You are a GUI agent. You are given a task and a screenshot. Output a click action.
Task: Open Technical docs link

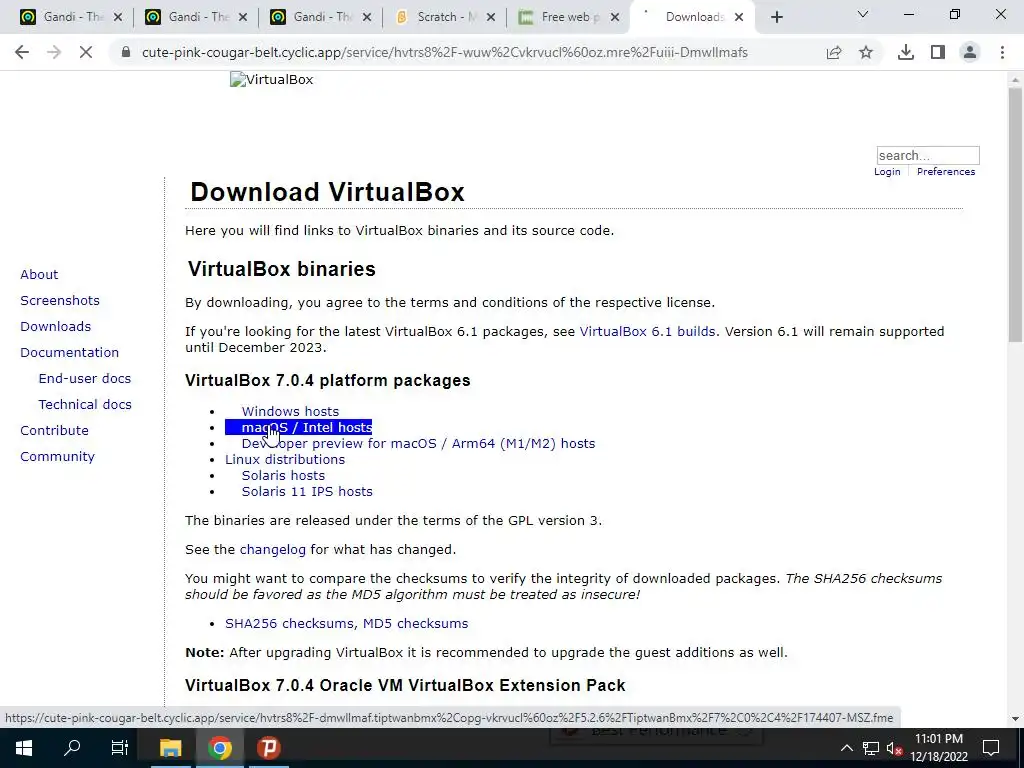(x=85, y=405)
